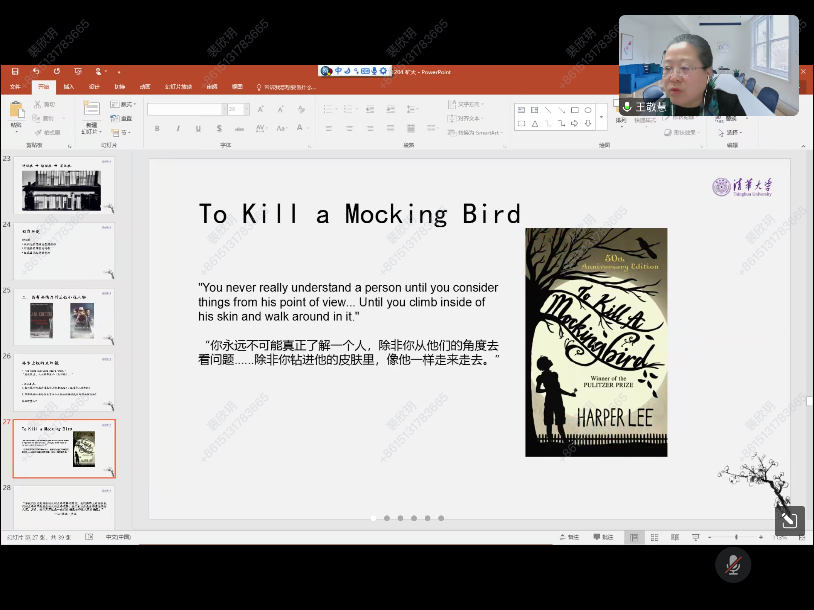814x610 pixels.
Task: Click the Undo arrow icon
Action: coord(36,72)
